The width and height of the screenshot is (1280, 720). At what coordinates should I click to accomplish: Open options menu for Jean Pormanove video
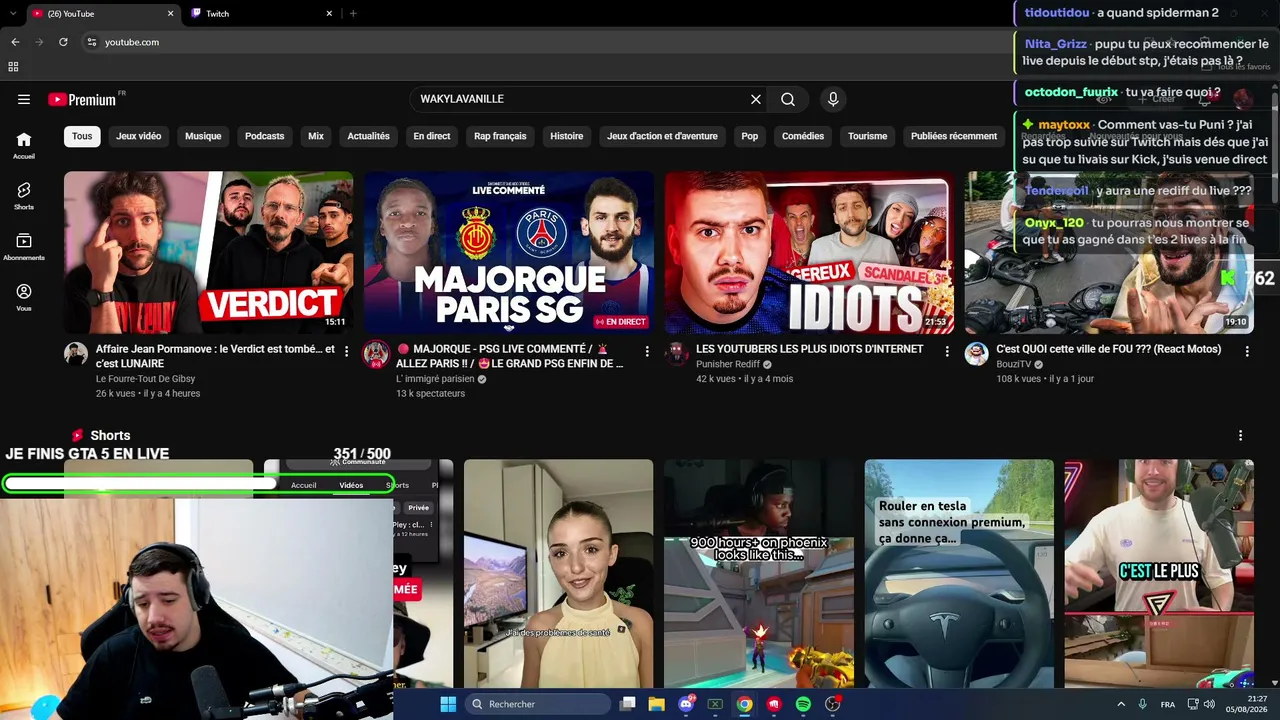pos(347,351)
